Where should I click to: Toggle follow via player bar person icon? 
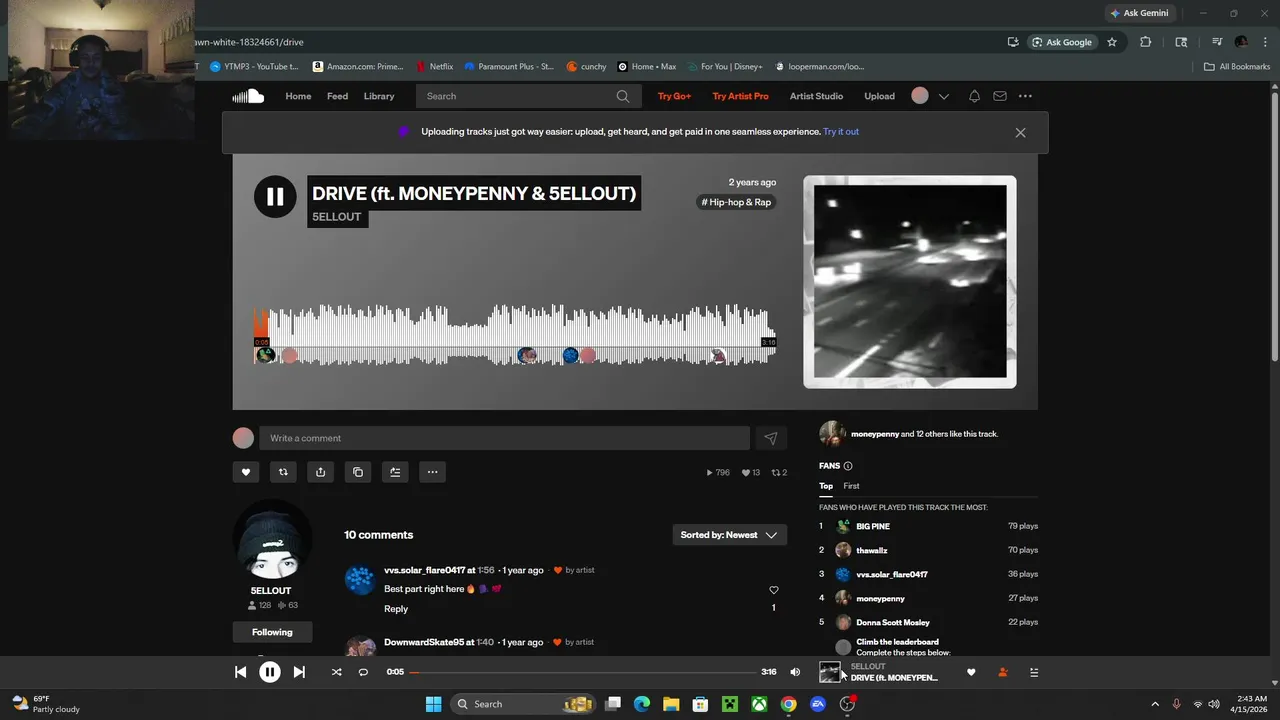click(x=1003, y=672)
